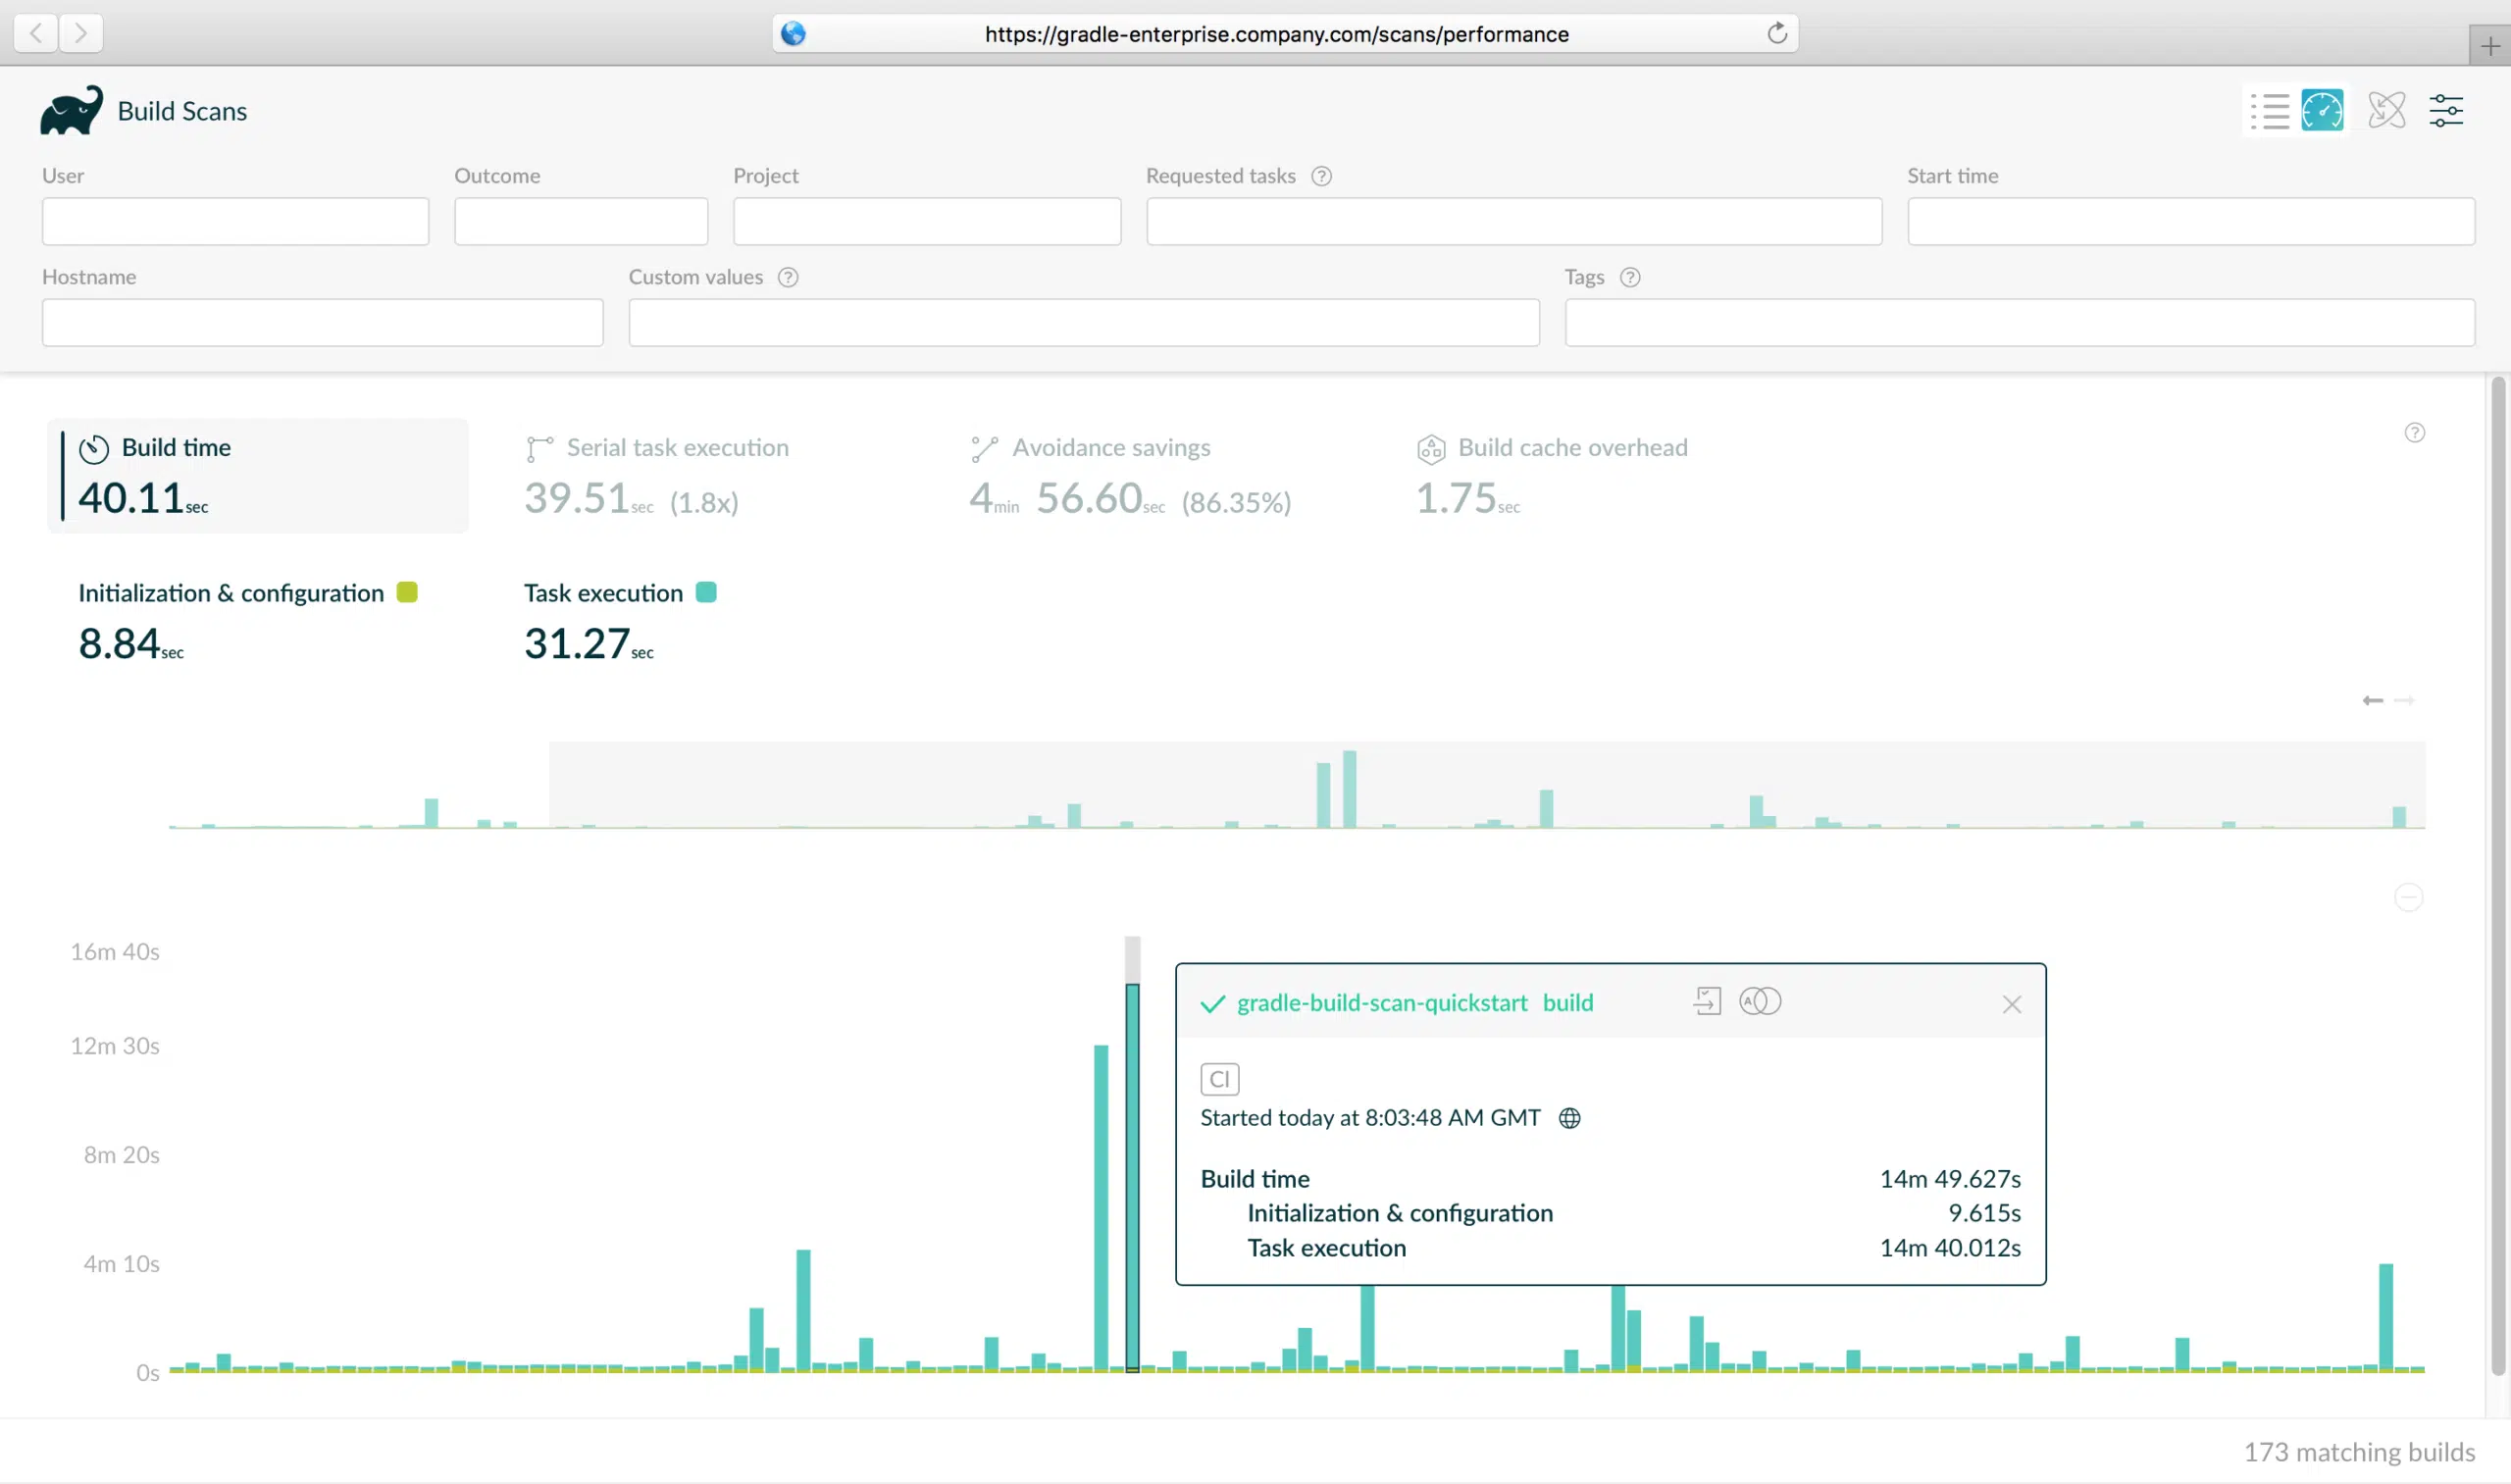The width and height of the screenshot is (2511, 1484).
Task: Focus the Project filter field
Action: point(927,221)
